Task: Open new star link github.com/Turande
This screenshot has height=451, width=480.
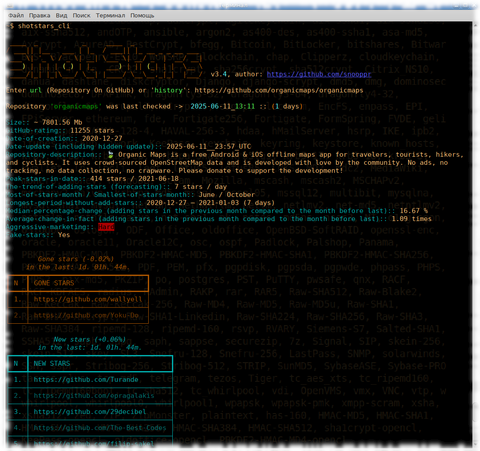Action: (x=86, y=379)
